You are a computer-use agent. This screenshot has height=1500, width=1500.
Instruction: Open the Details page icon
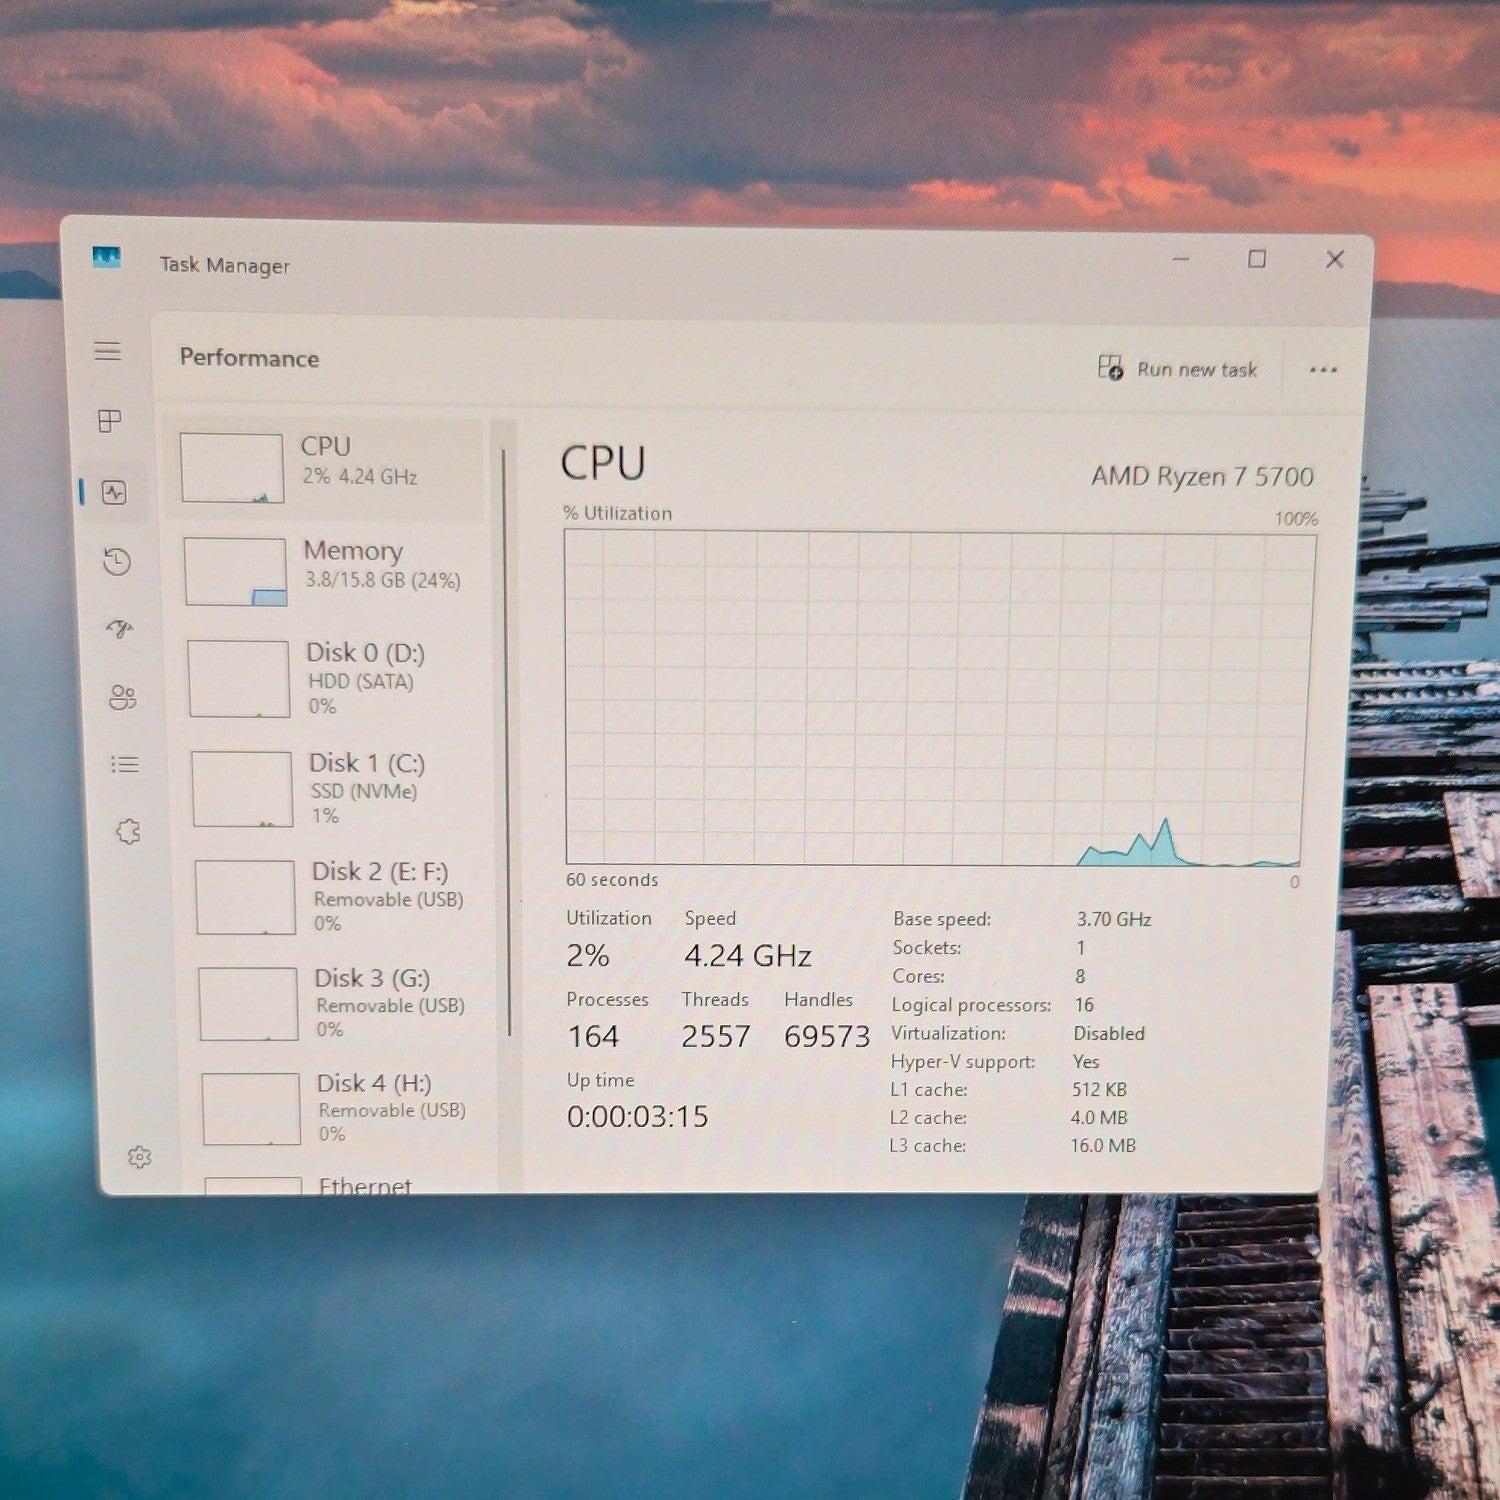[x=125, y=765]
